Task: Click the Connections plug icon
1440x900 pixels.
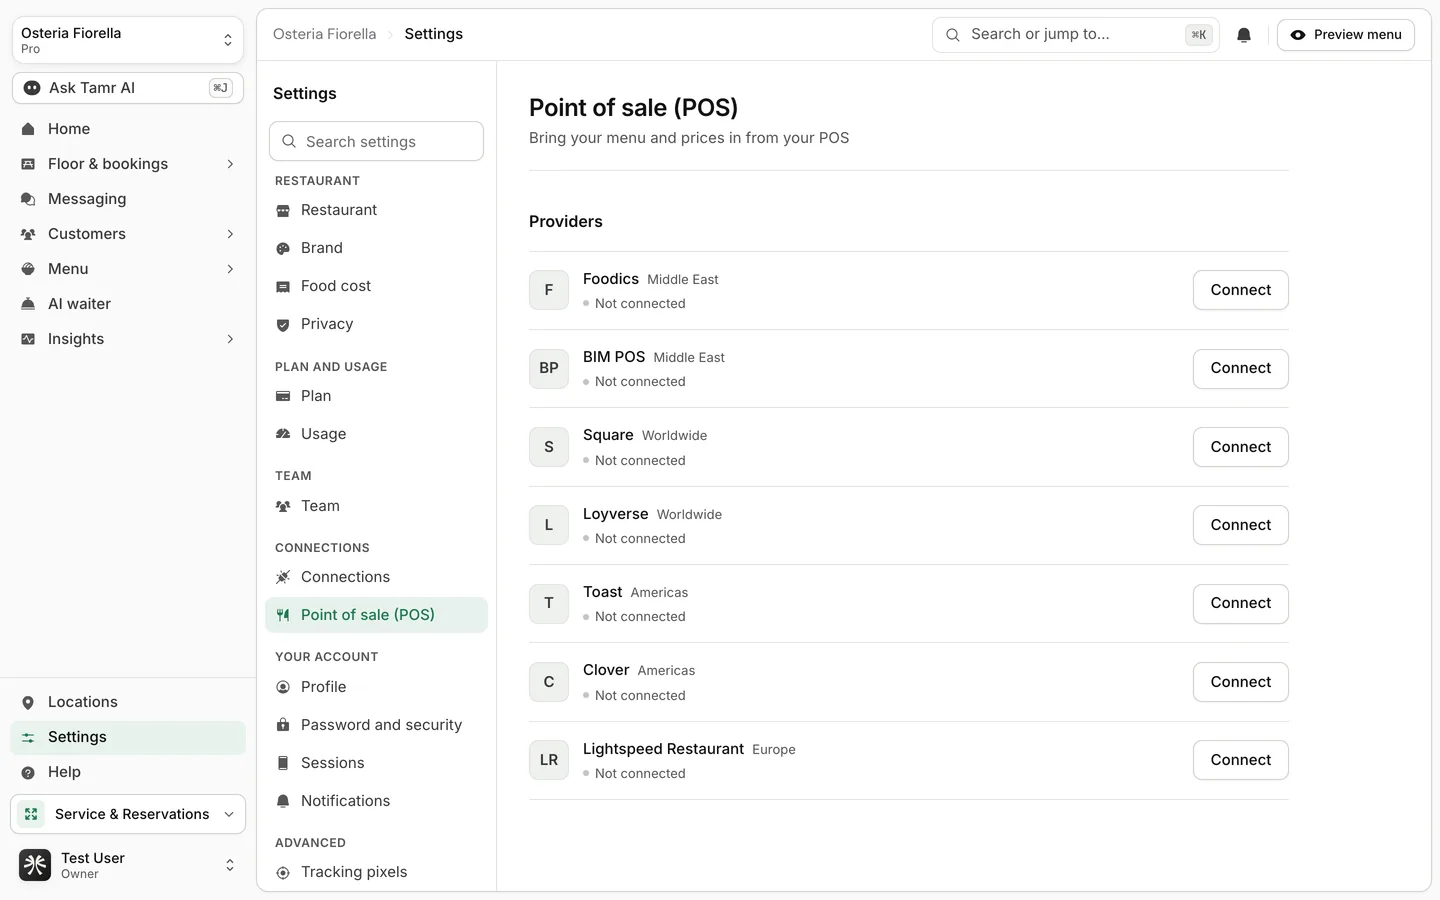Action: tap(283, 577)
